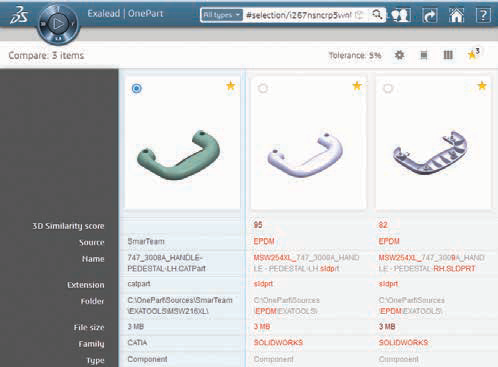
Task: Toggle favorite star on RH pedestal card
Action: tap(482, 86)
